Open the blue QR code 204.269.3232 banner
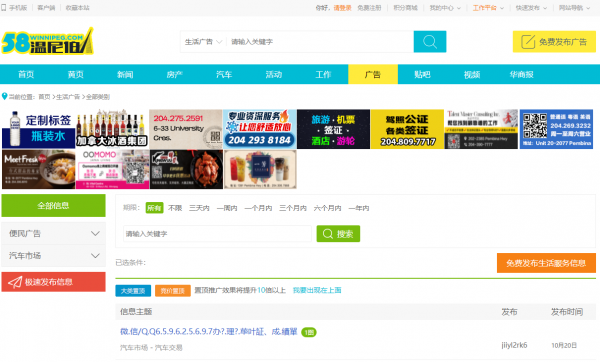This screenshot has width=600, height=362. point(556,129)
